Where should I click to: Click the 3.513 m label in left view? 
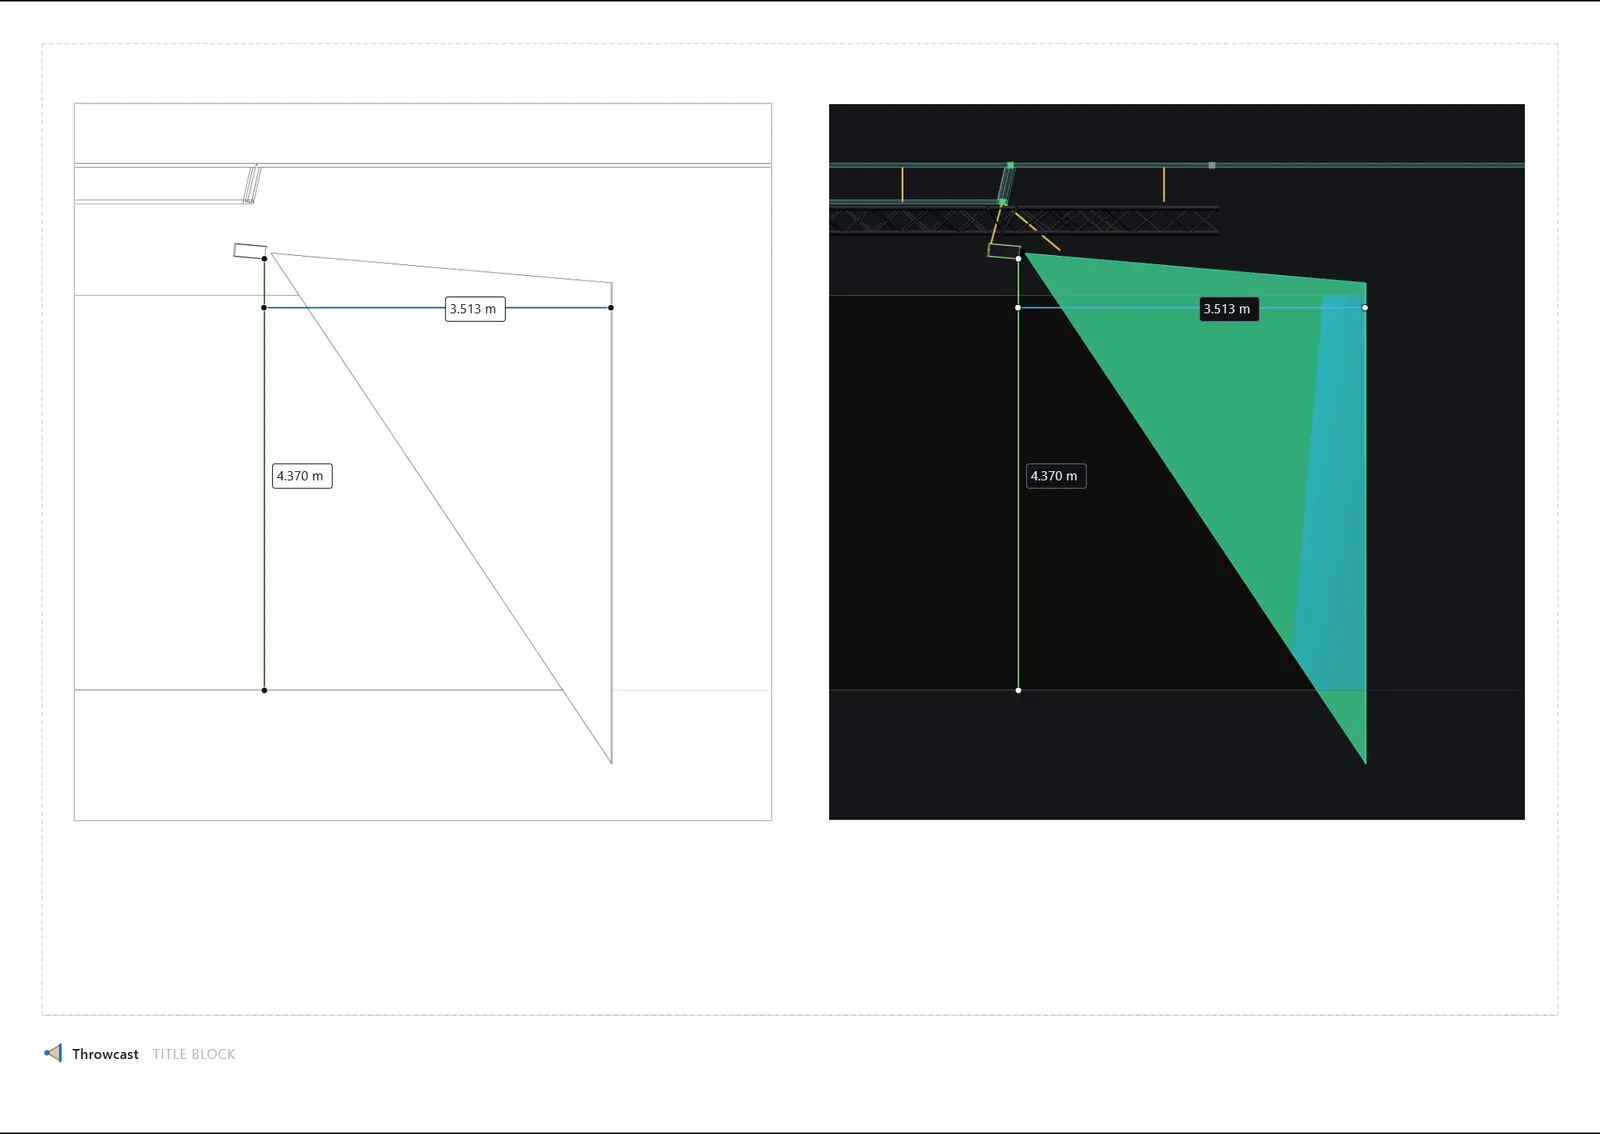coord(475,309)
